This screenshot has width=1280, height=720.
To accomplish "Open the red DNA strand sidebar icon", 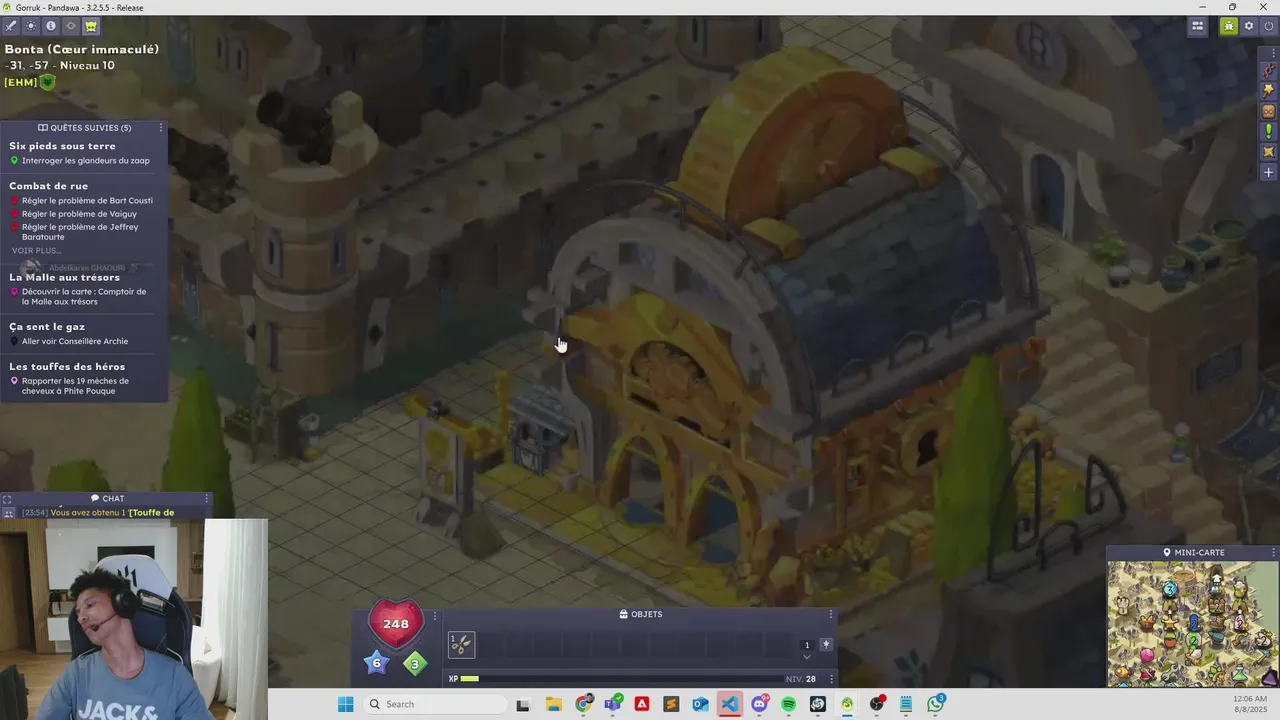I will 1269,71.
